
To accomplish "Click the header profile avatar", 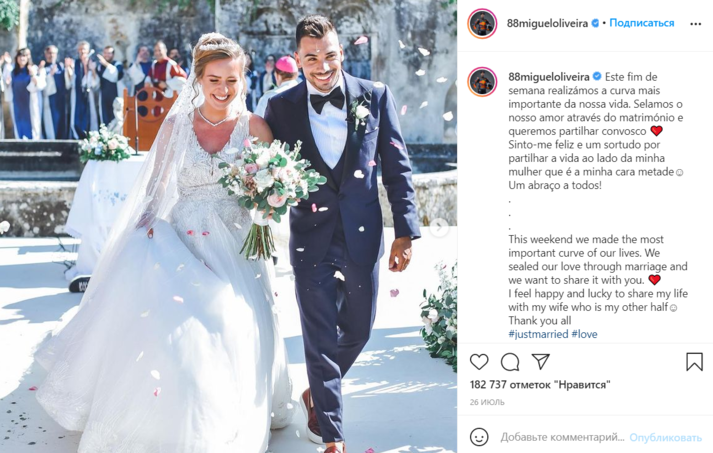I will tap(482, 24).
